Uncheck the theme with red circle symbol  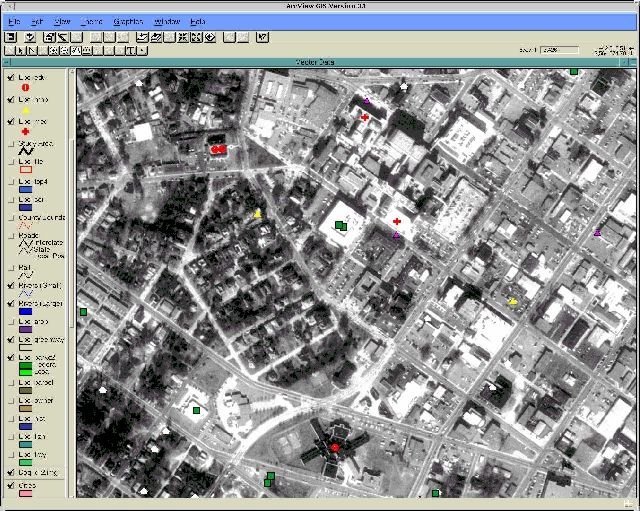click(11, 77)
